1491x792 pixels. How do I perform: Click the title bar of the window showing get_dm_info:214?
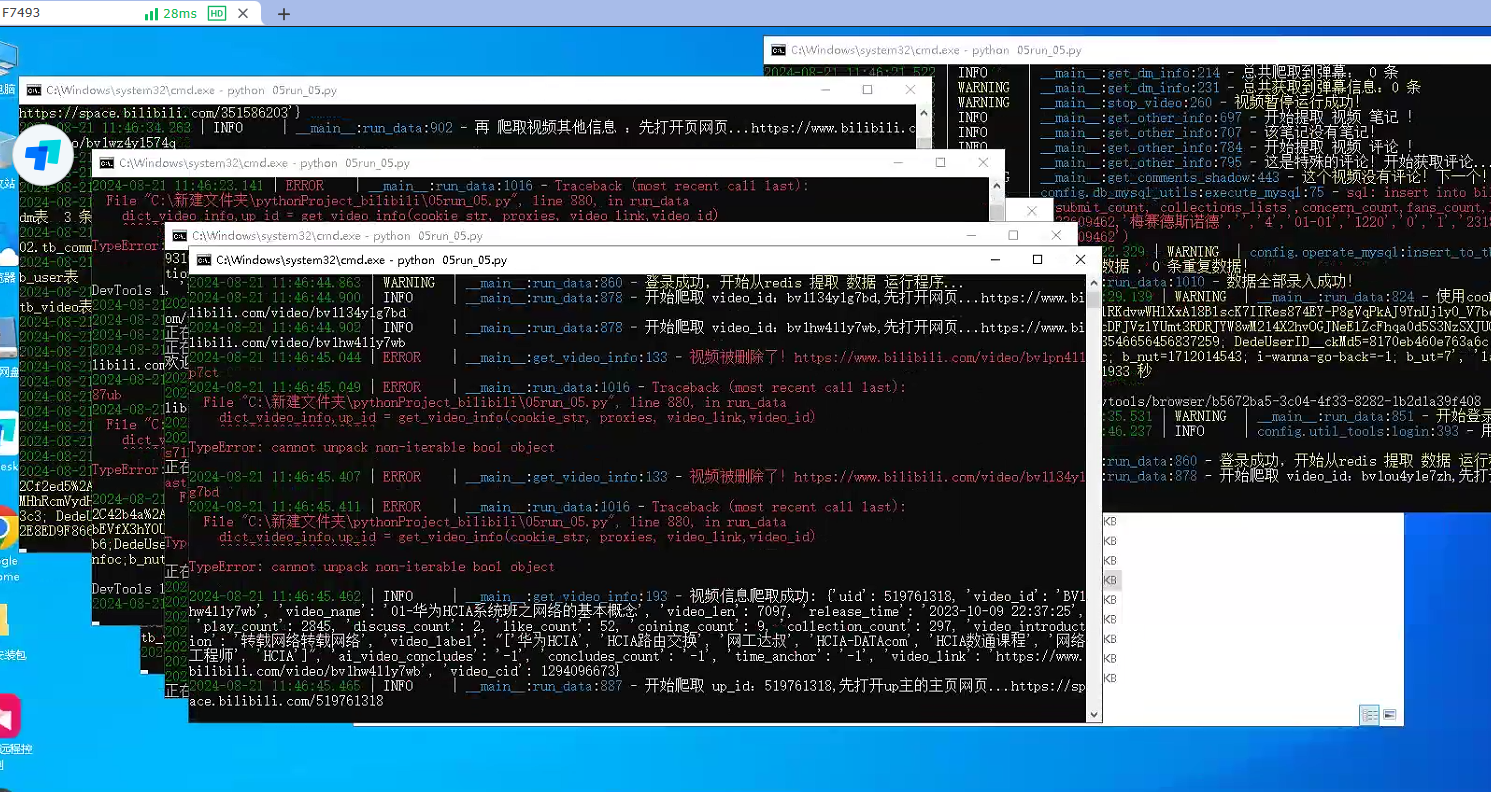1127,50
